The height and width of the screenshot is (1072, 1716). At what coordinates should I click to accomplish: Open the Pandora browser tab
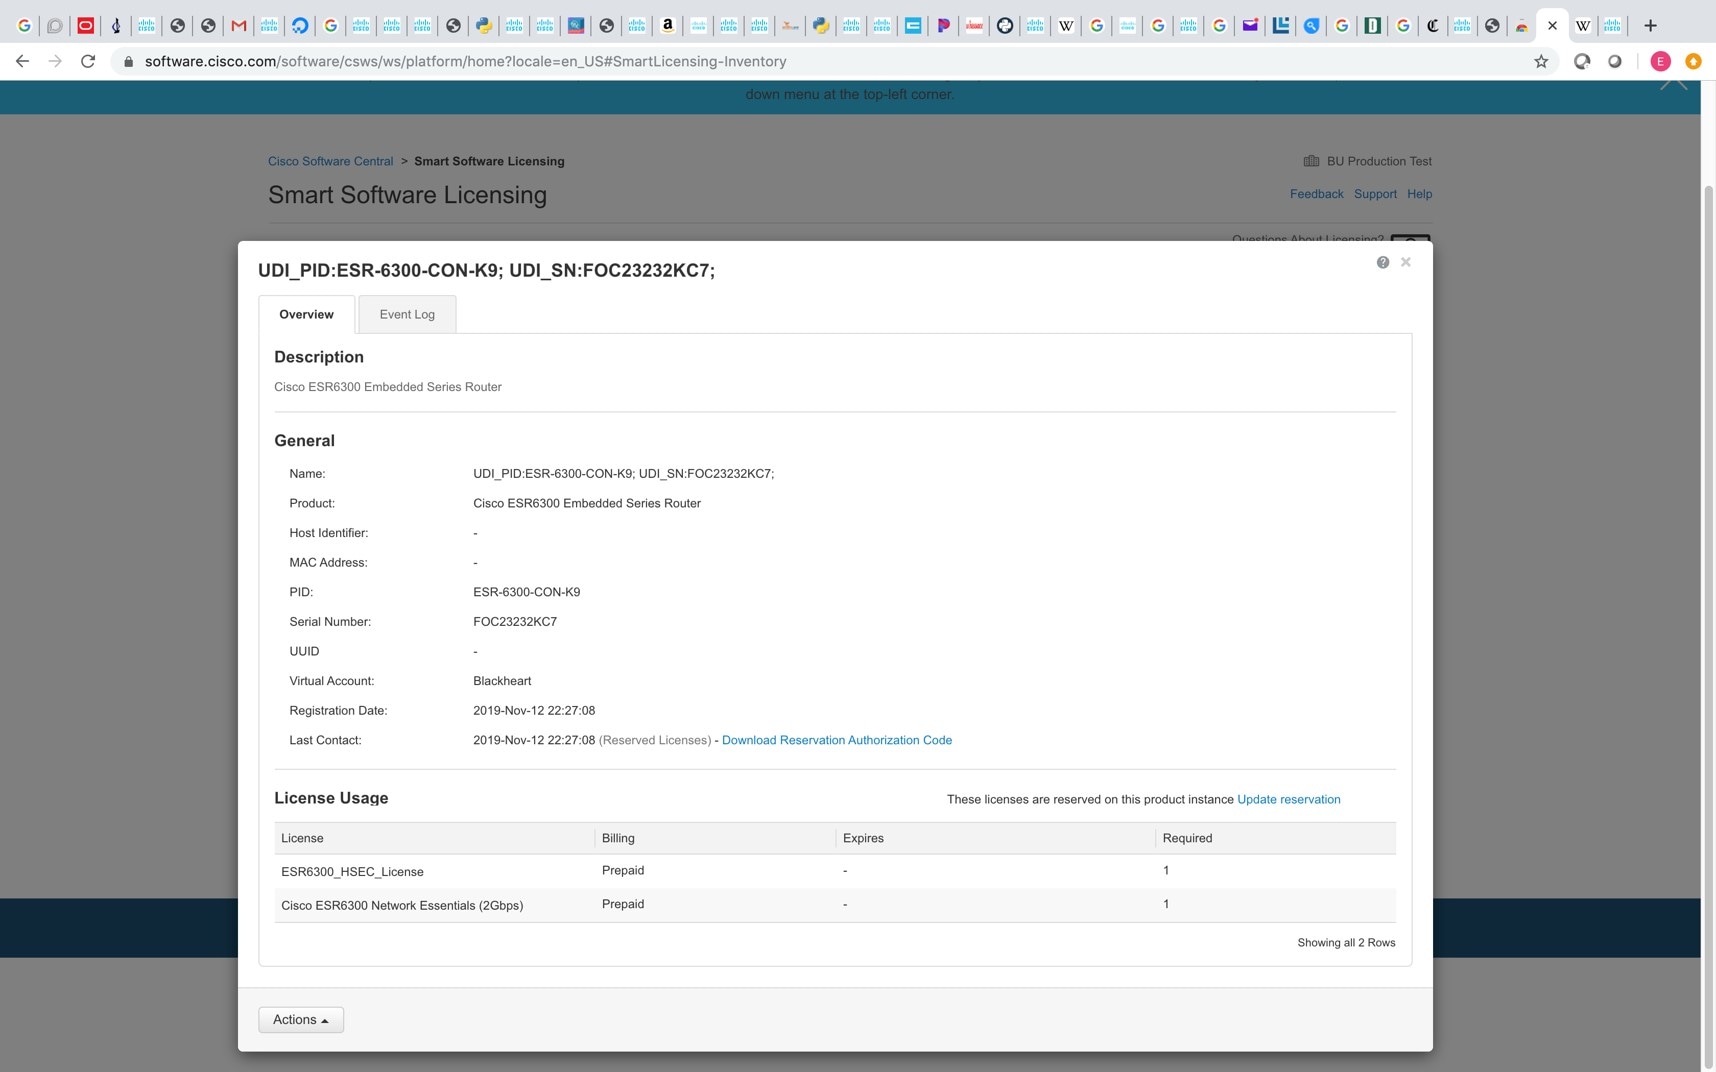coord(943,26)
